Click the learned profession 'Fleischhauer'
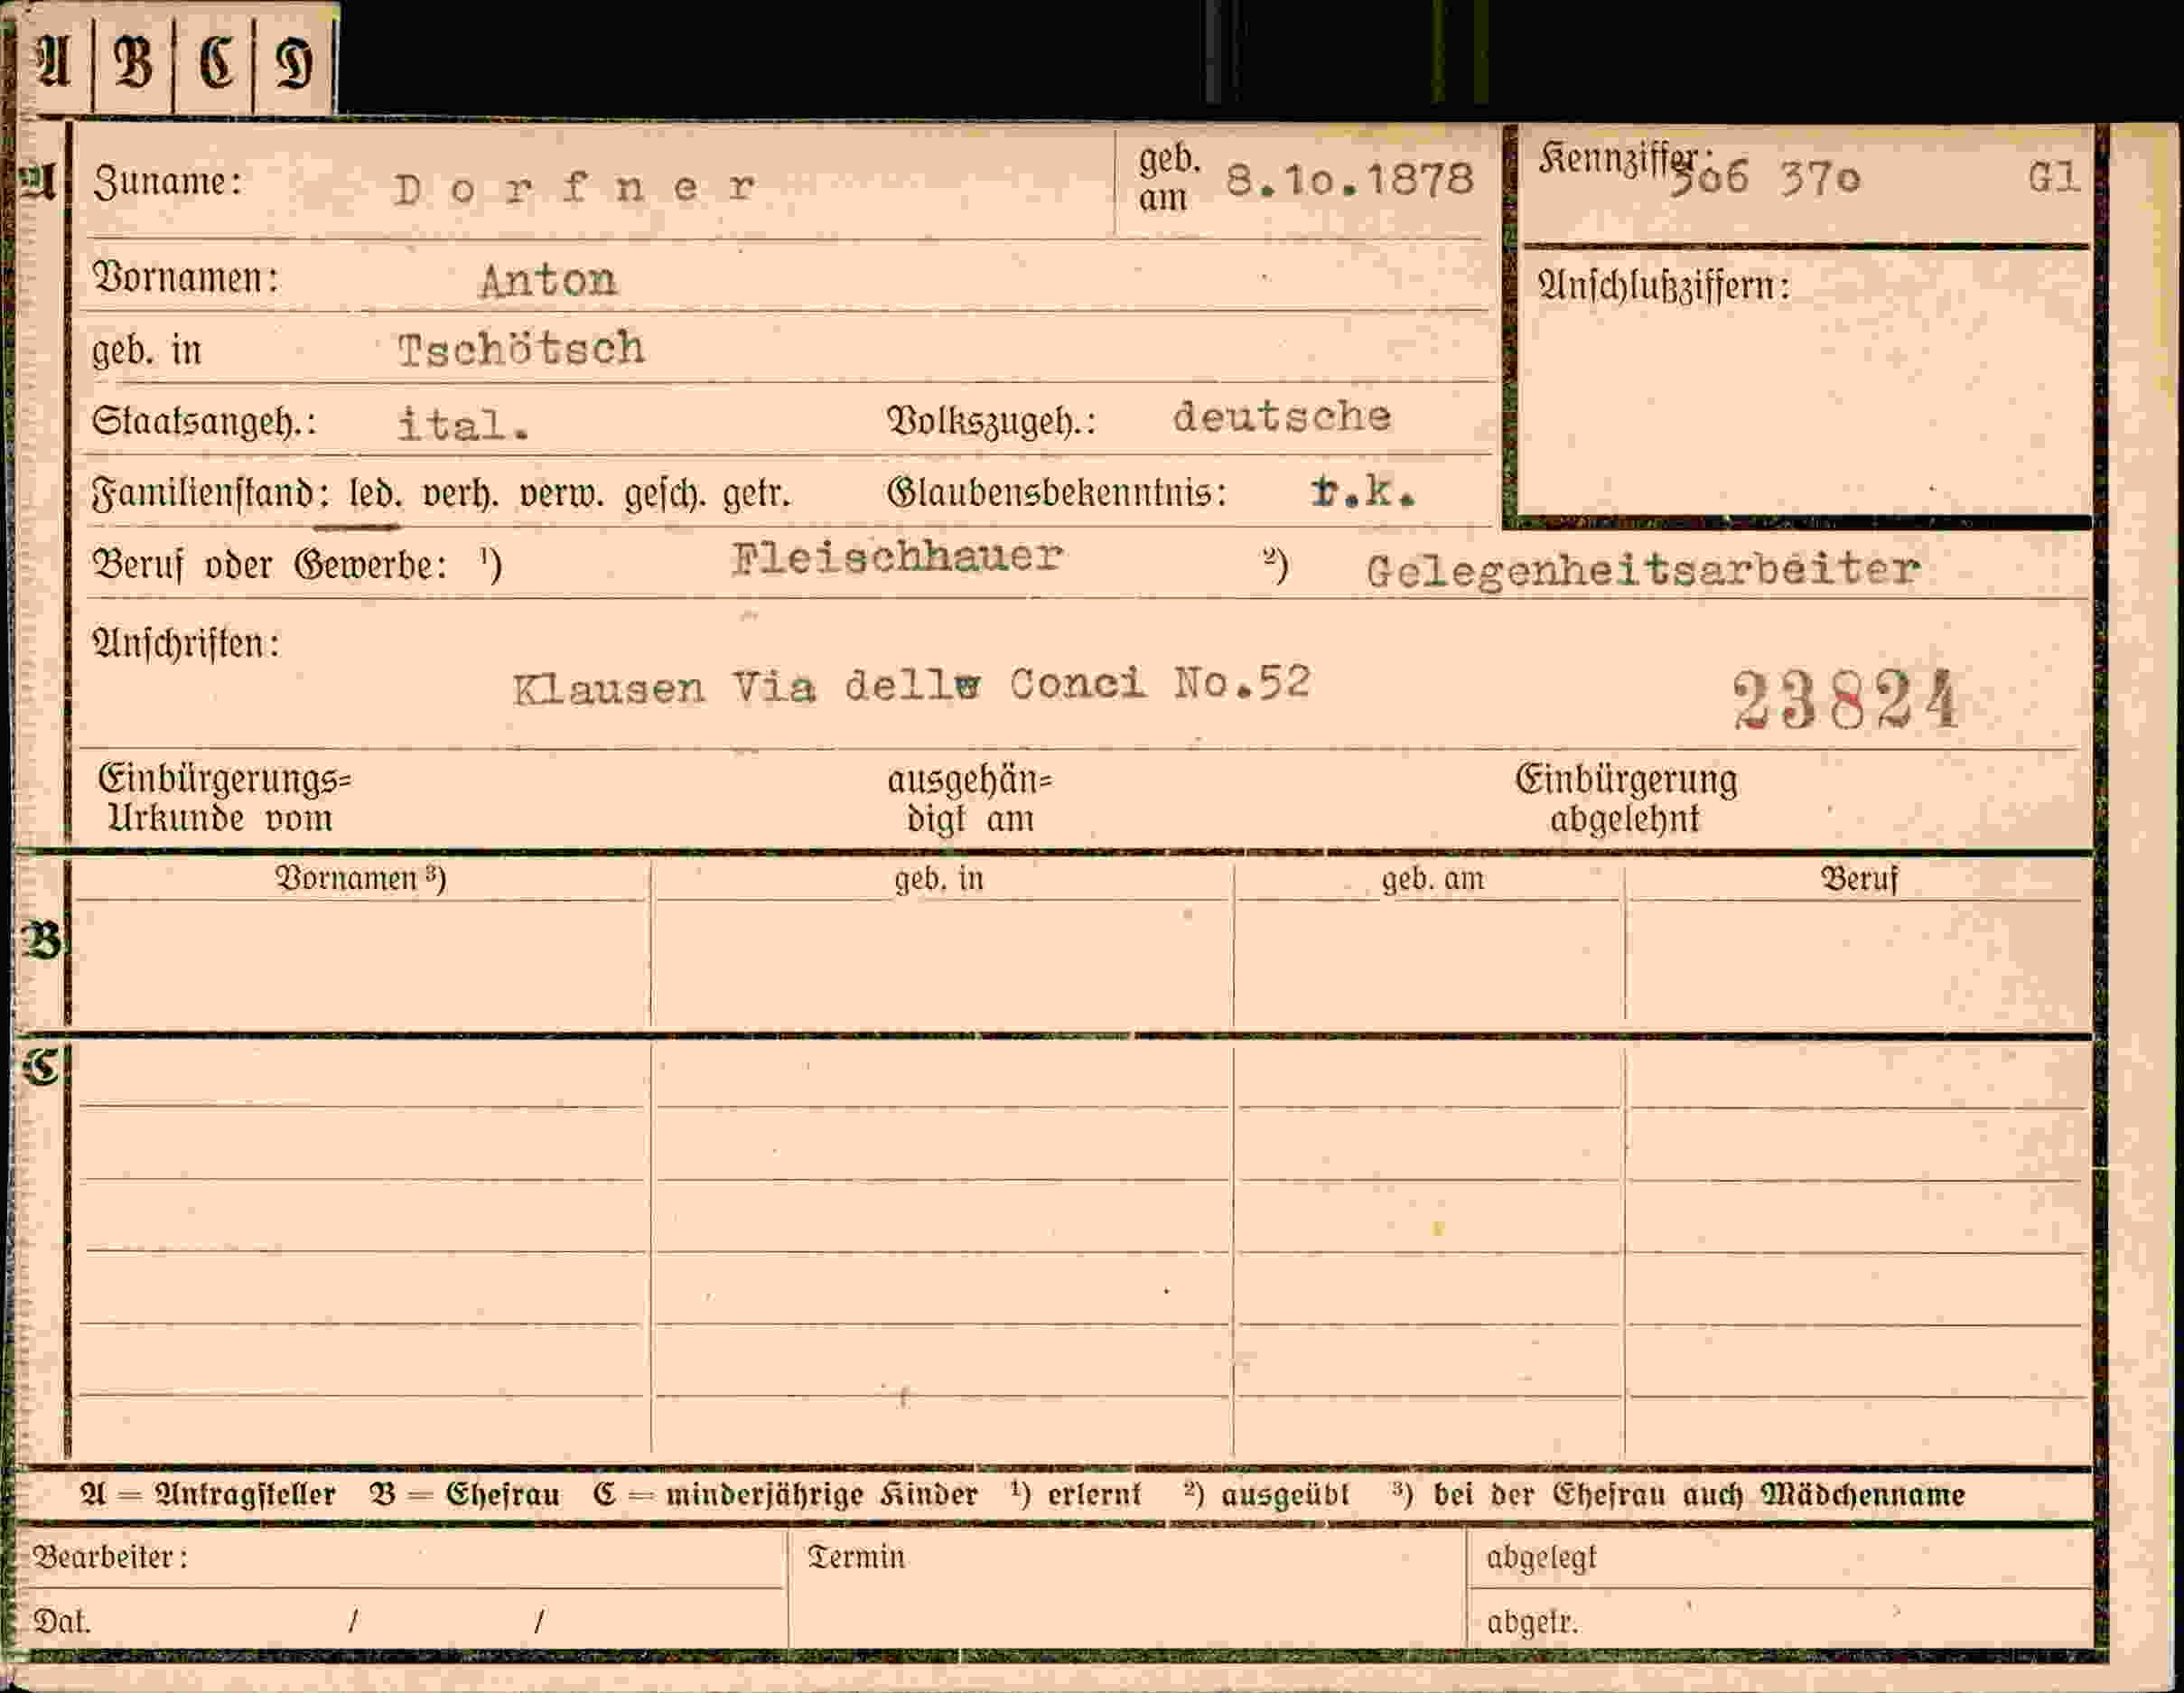Image resolution: width=2184 pixels, height=1693 pixels. (896, 557)
